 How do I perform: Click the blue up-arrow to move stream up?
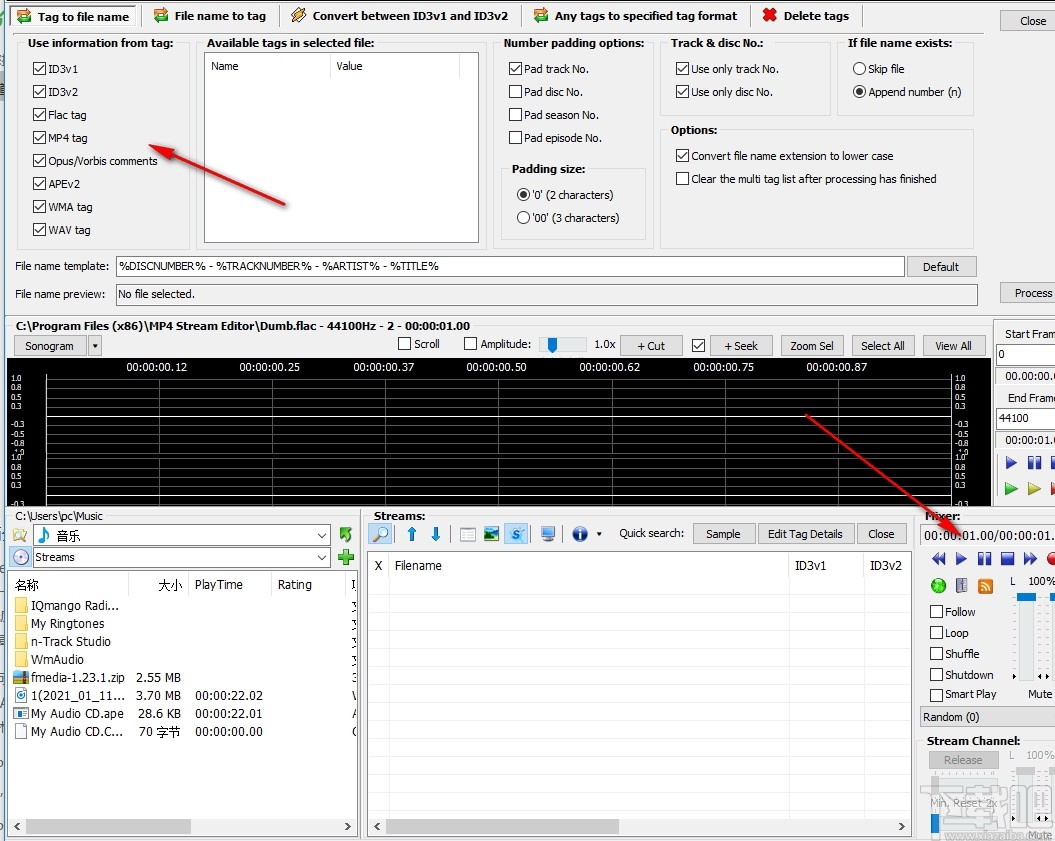click(412, 533)
